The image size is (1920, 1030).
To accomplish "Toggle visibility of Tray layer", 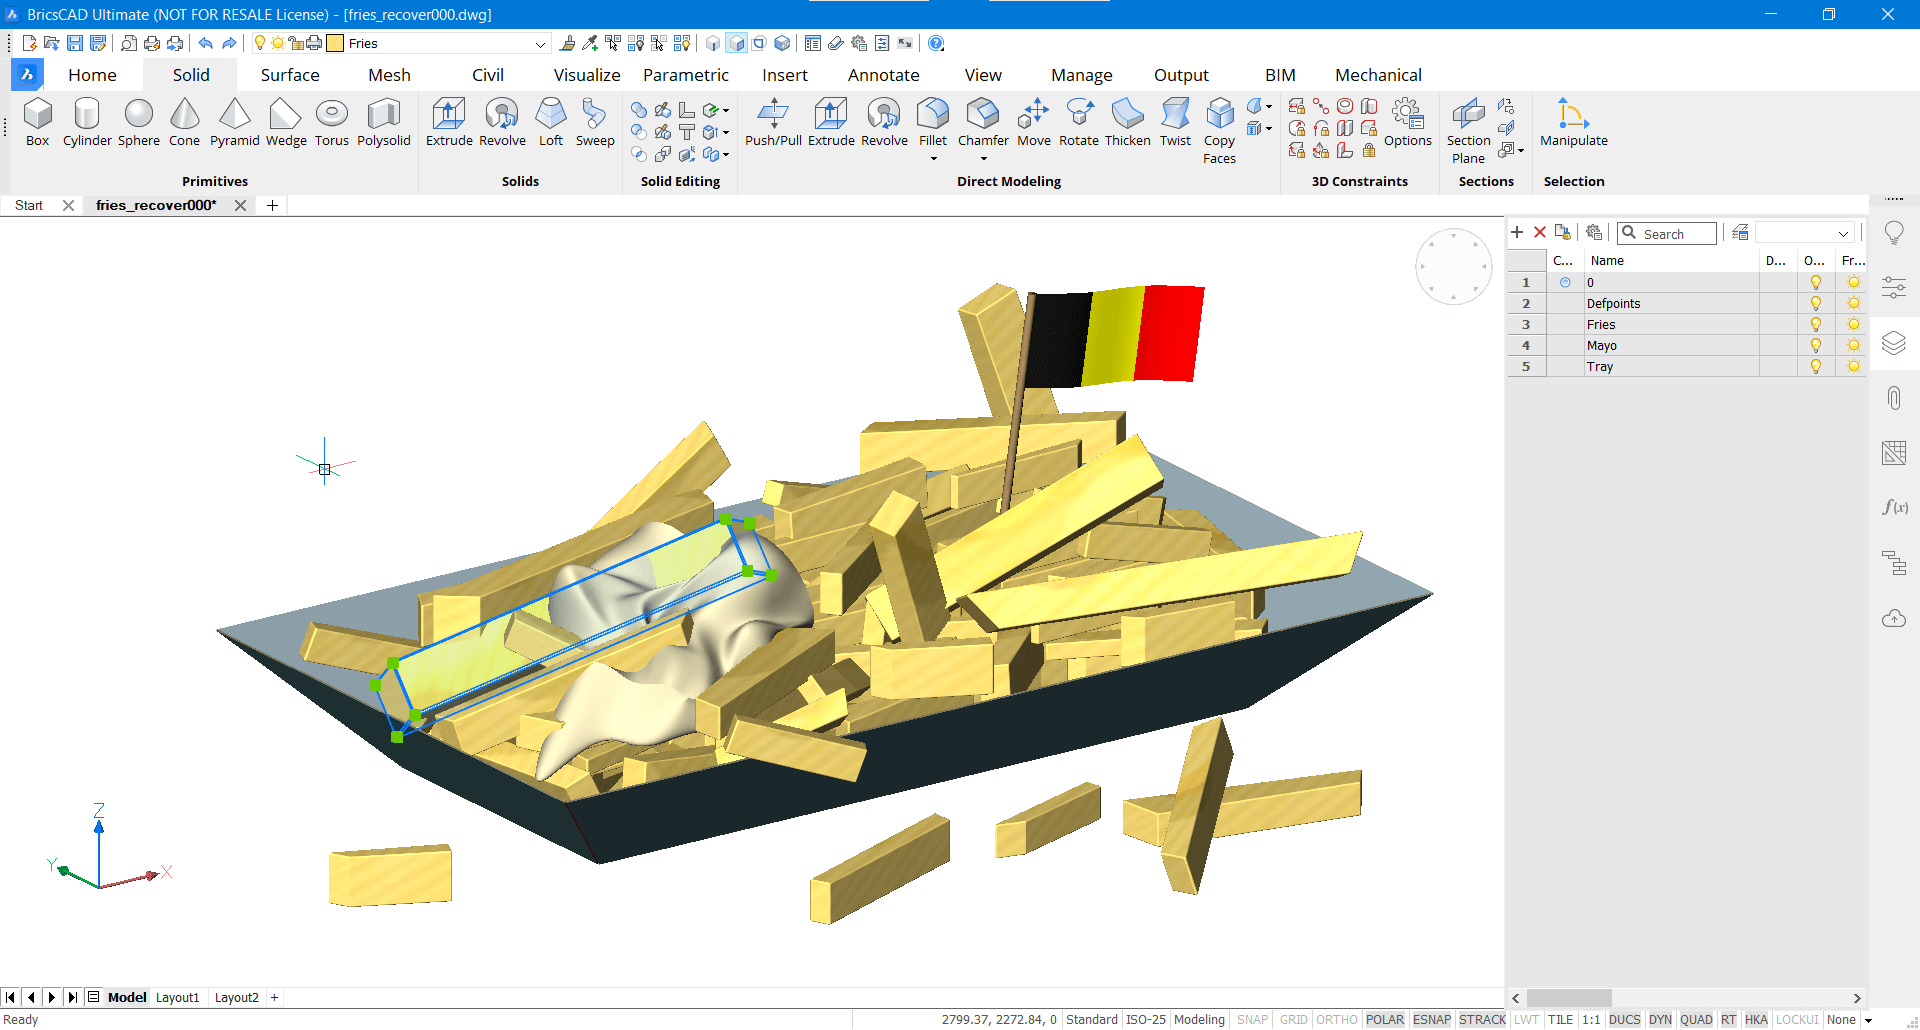I will pos(1816,366).
